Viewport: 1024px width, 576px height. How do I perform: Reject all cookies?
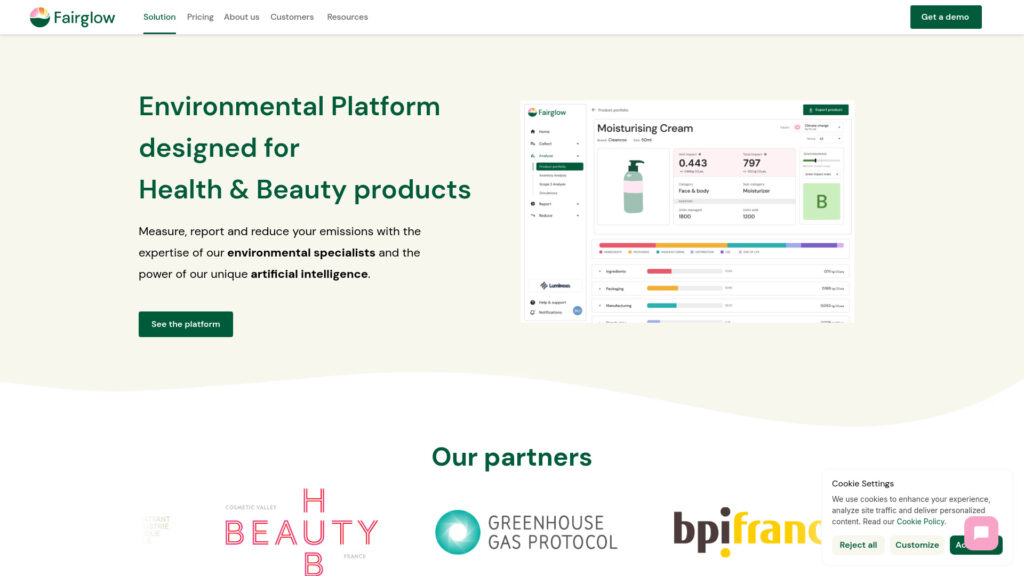858,545
